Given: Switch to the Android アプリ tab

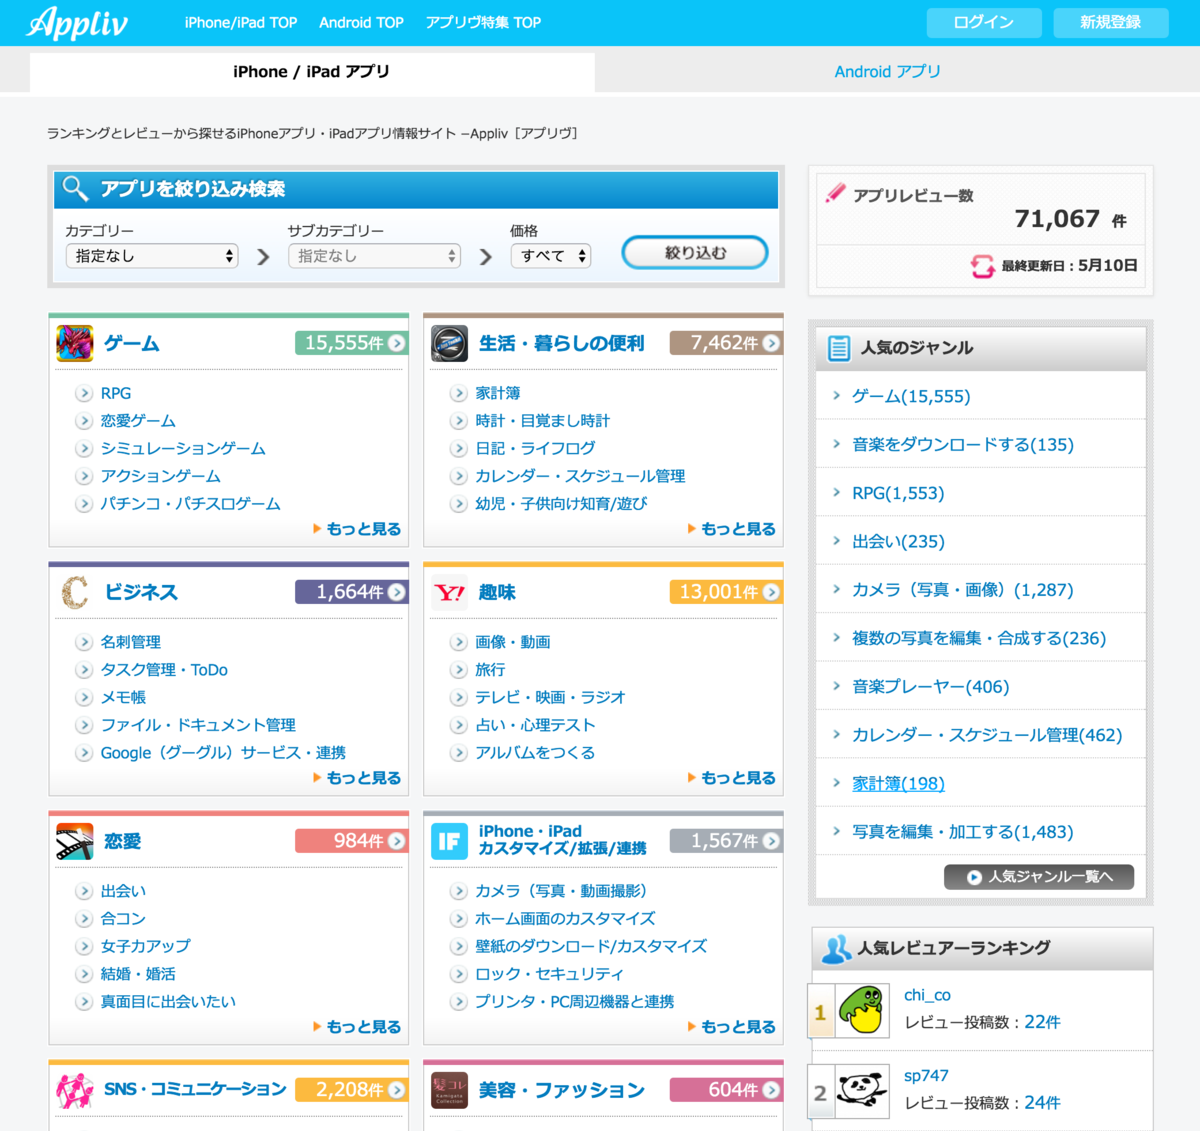Looking at the screenshot, I should [888, 72].
